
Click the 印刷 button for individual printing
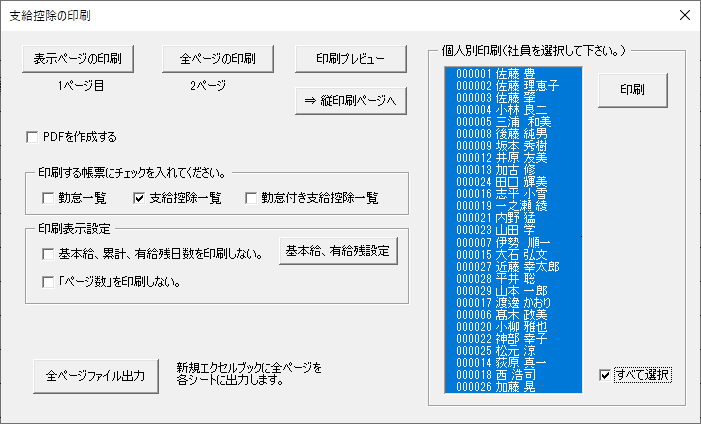(633, 90)
